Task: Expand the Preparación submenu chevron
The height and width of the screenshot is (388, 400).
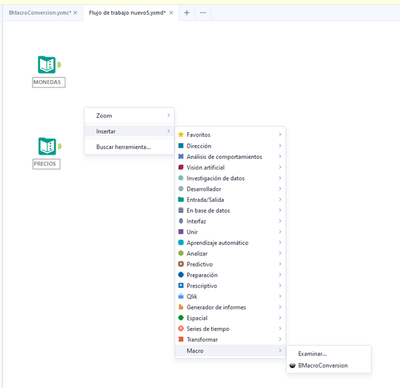Action: coord(280,275)
